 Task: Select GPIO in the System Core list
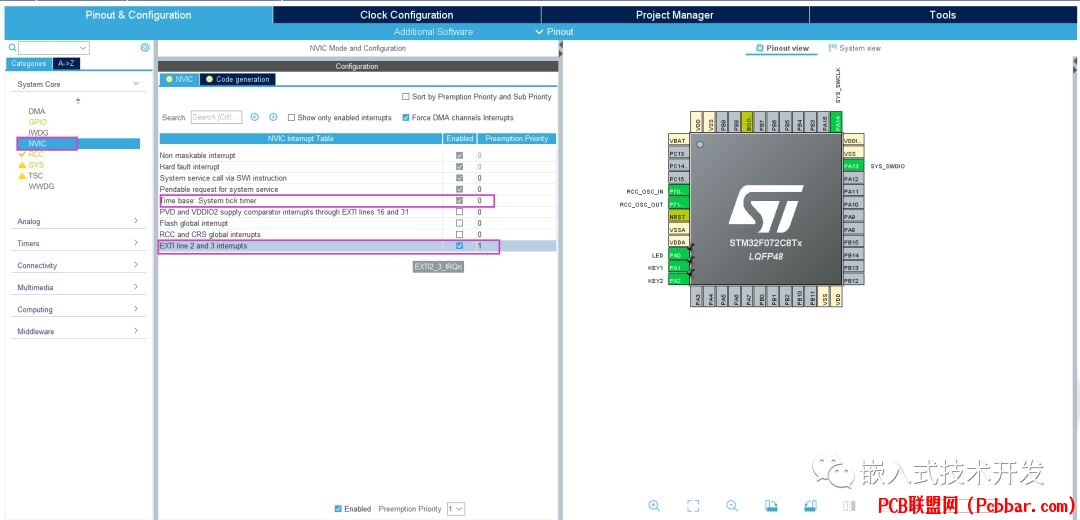pyautogui.click(x=38, y=122)
